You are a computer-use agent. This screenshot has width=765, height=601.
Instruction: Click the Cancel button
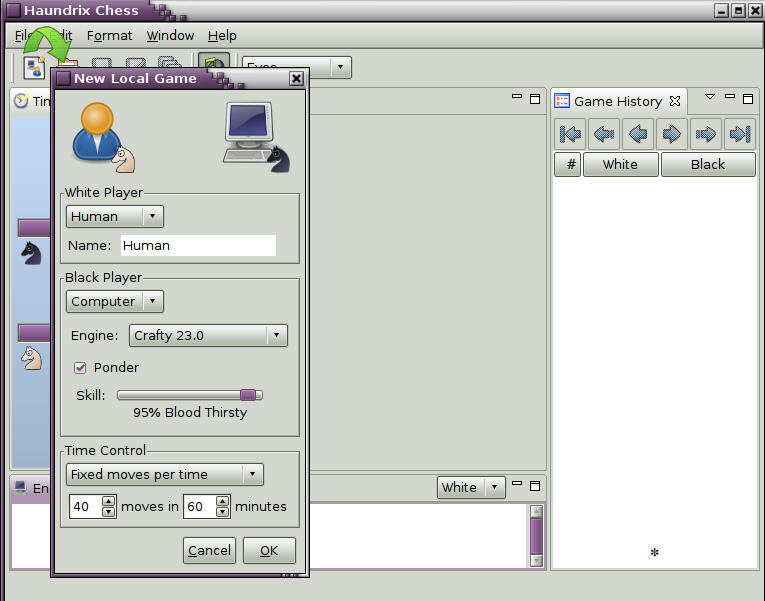pos(209,550)
